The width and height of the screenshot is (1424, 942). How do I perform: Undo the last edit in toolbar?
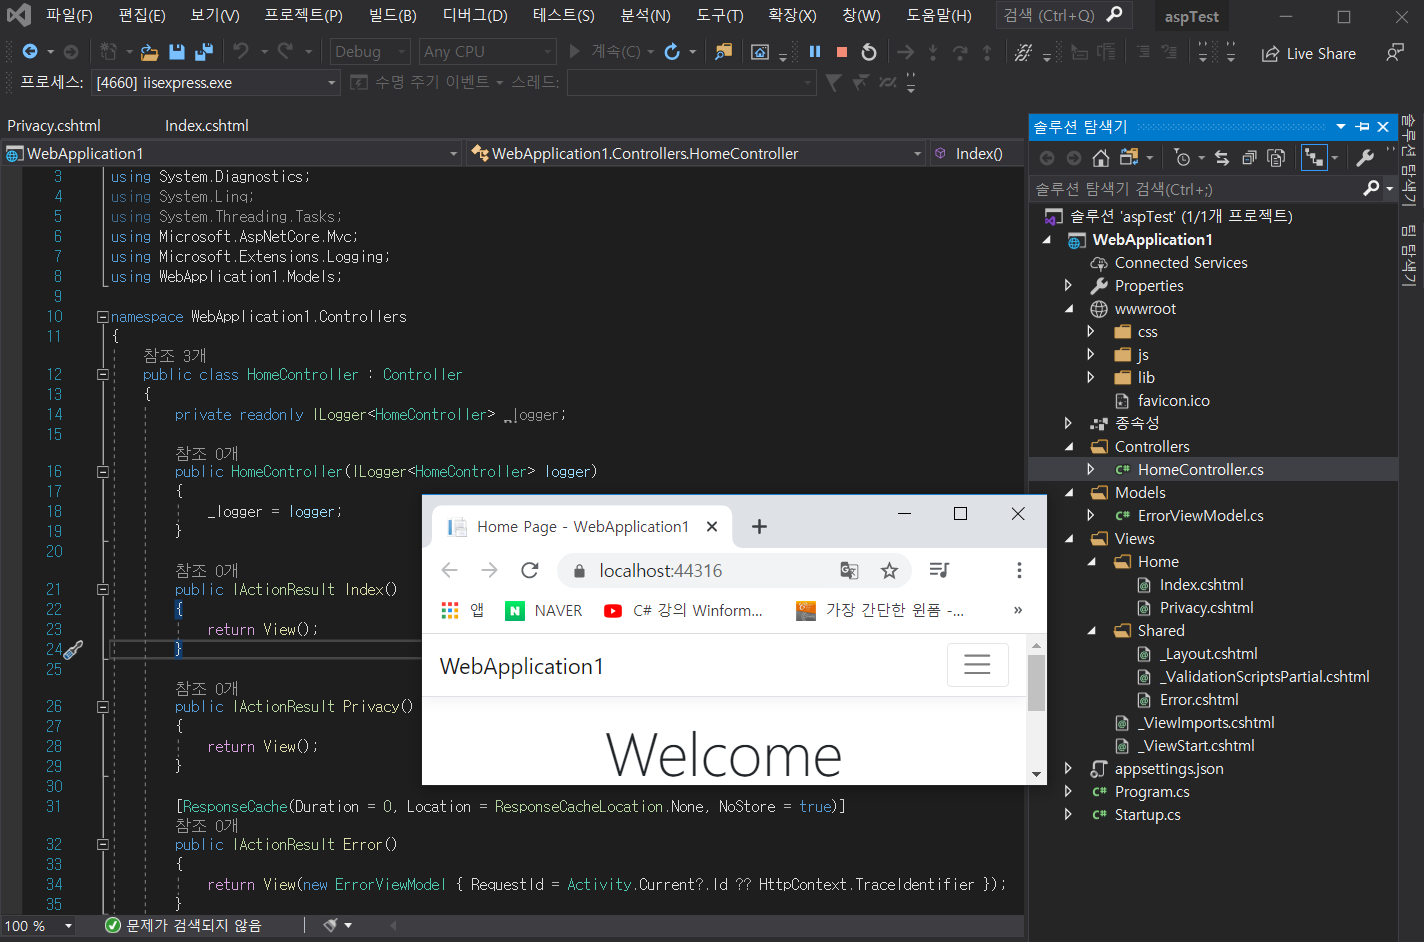241,51
